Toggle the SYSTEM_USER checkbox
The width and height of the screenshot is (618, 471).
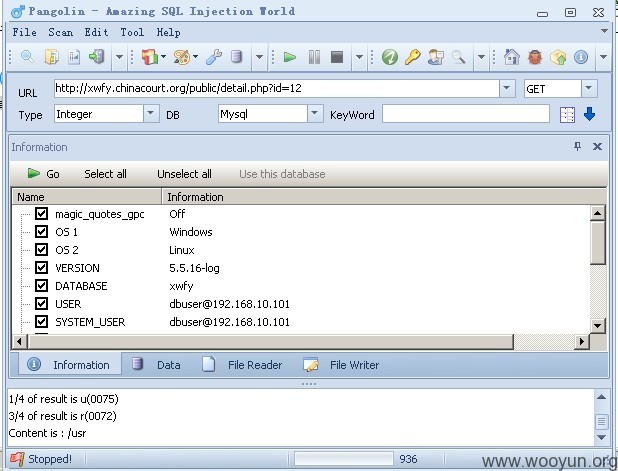click(41, 322)
